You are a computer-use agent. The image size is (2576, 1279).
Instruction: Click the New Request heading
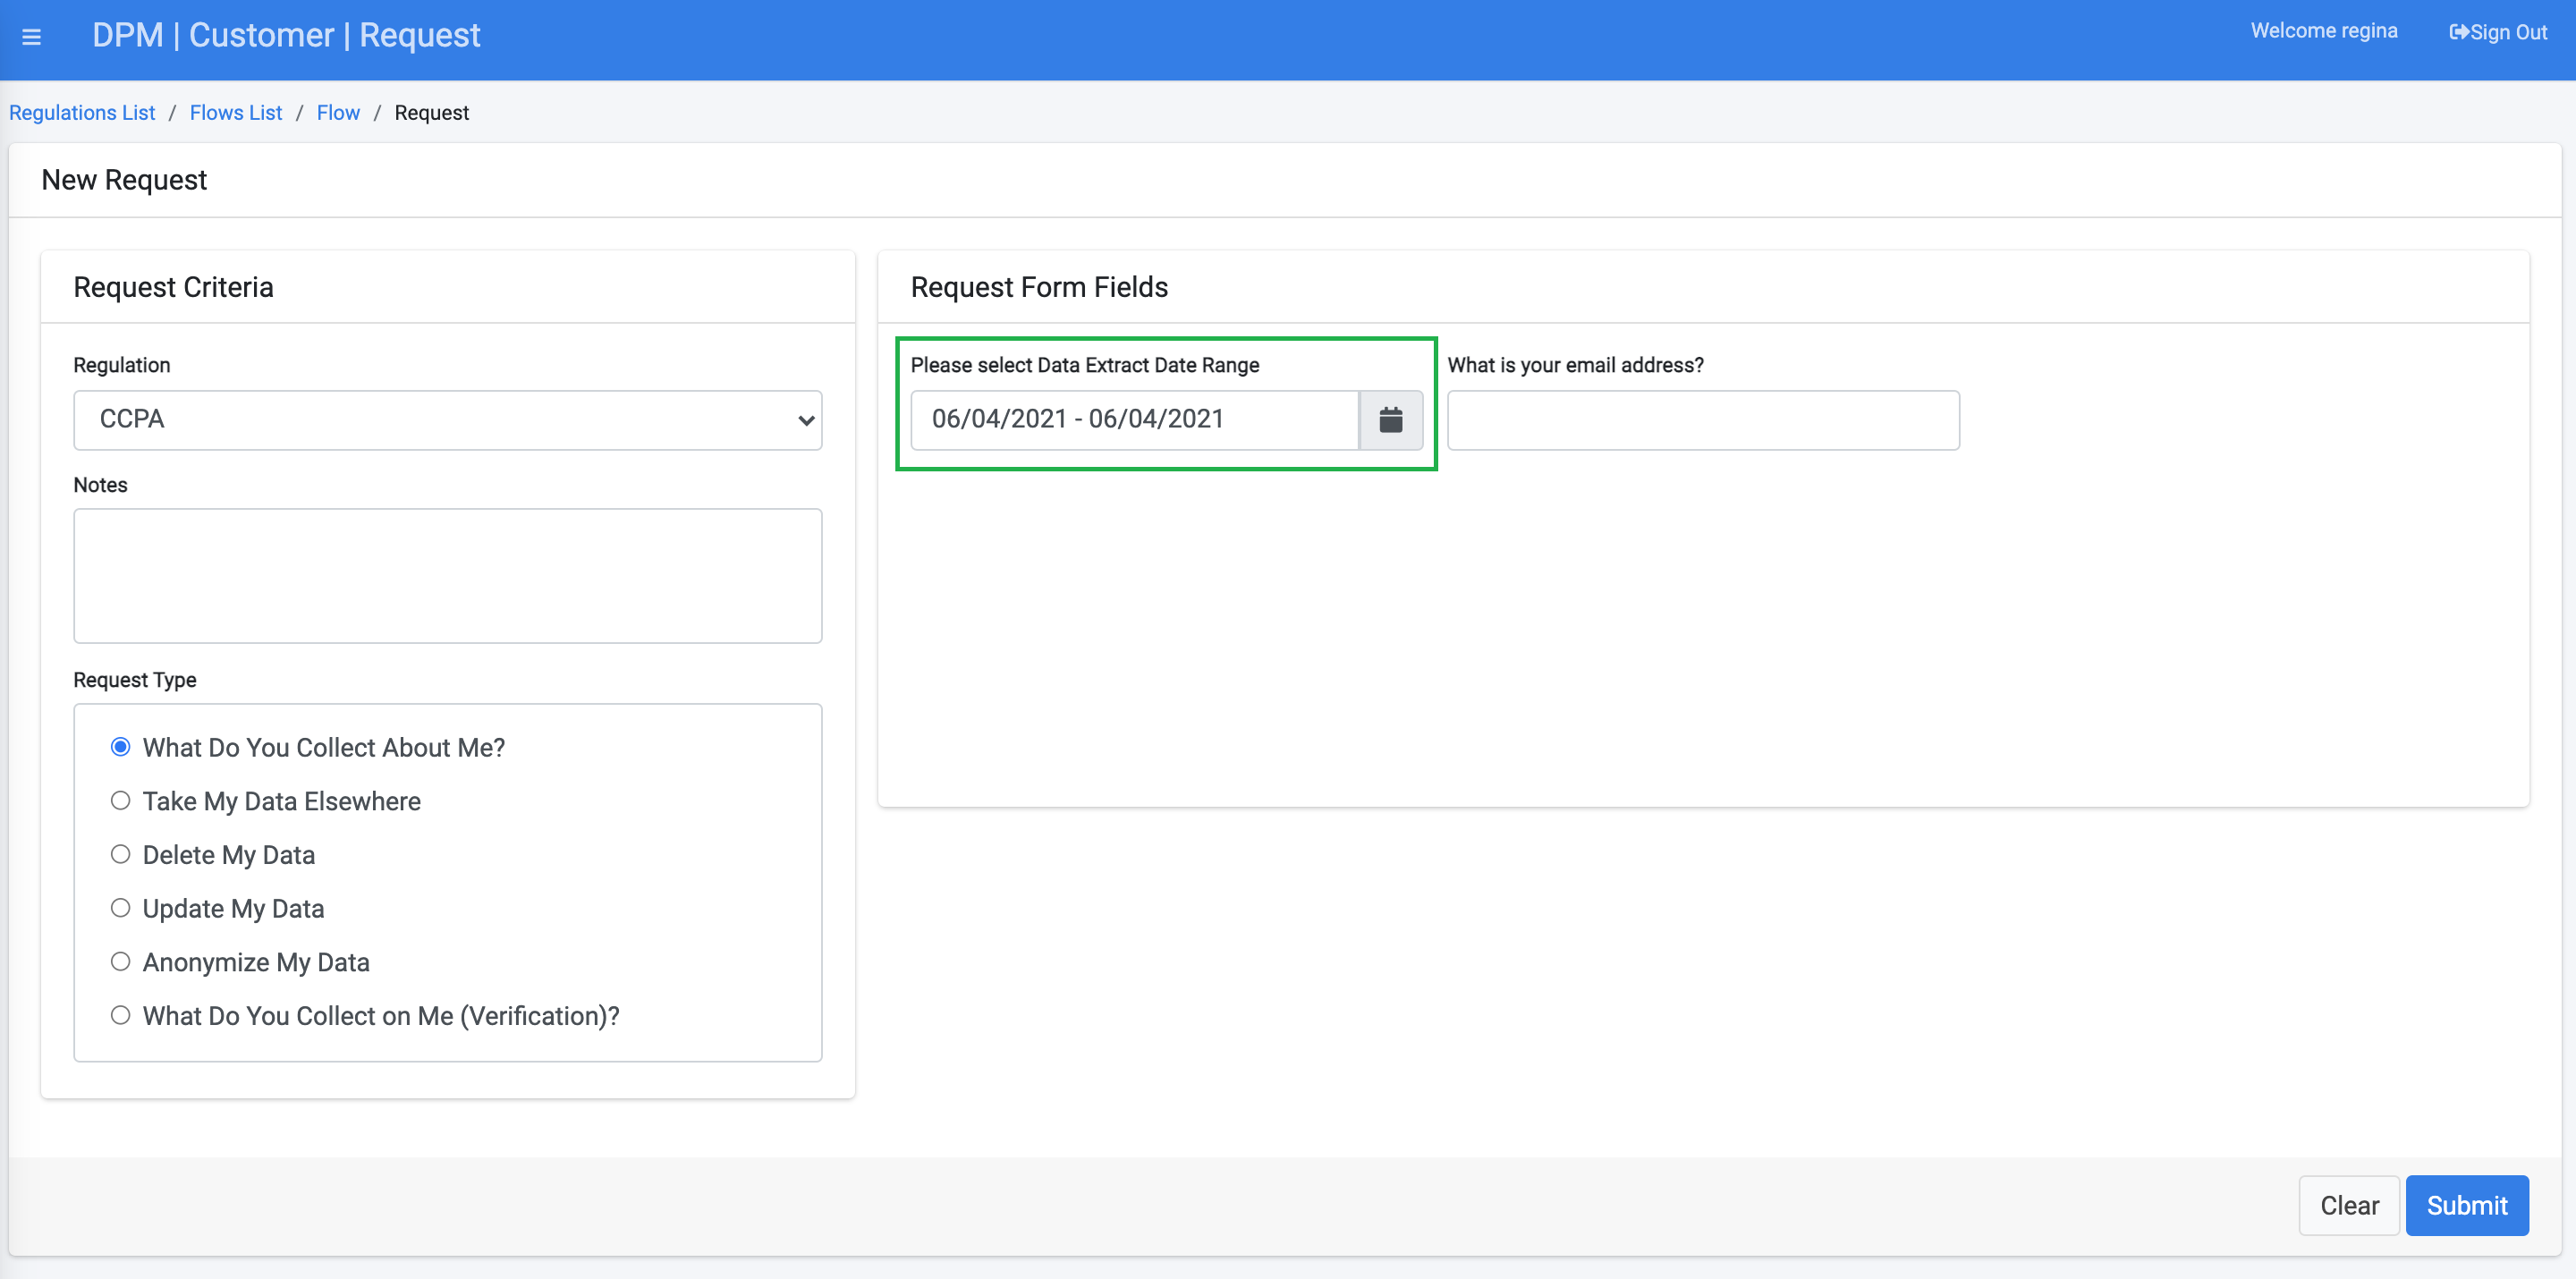click(124, 180)
